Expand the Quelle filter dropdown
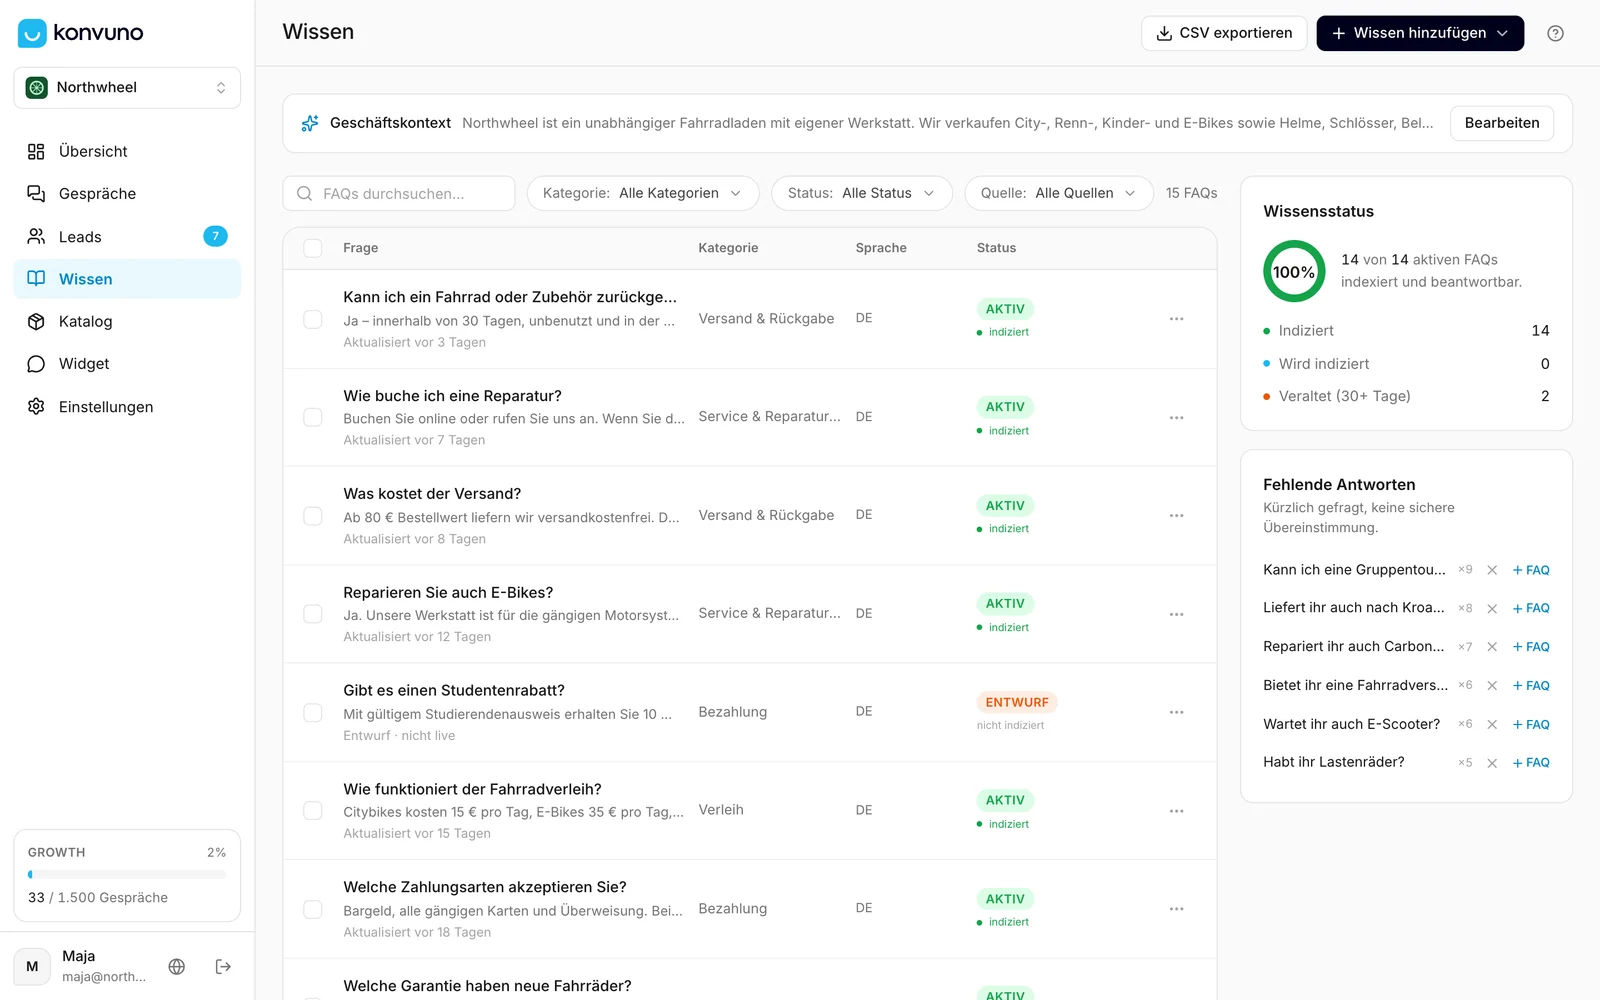1600x1000 pixels. click(x=1059, y=193)
